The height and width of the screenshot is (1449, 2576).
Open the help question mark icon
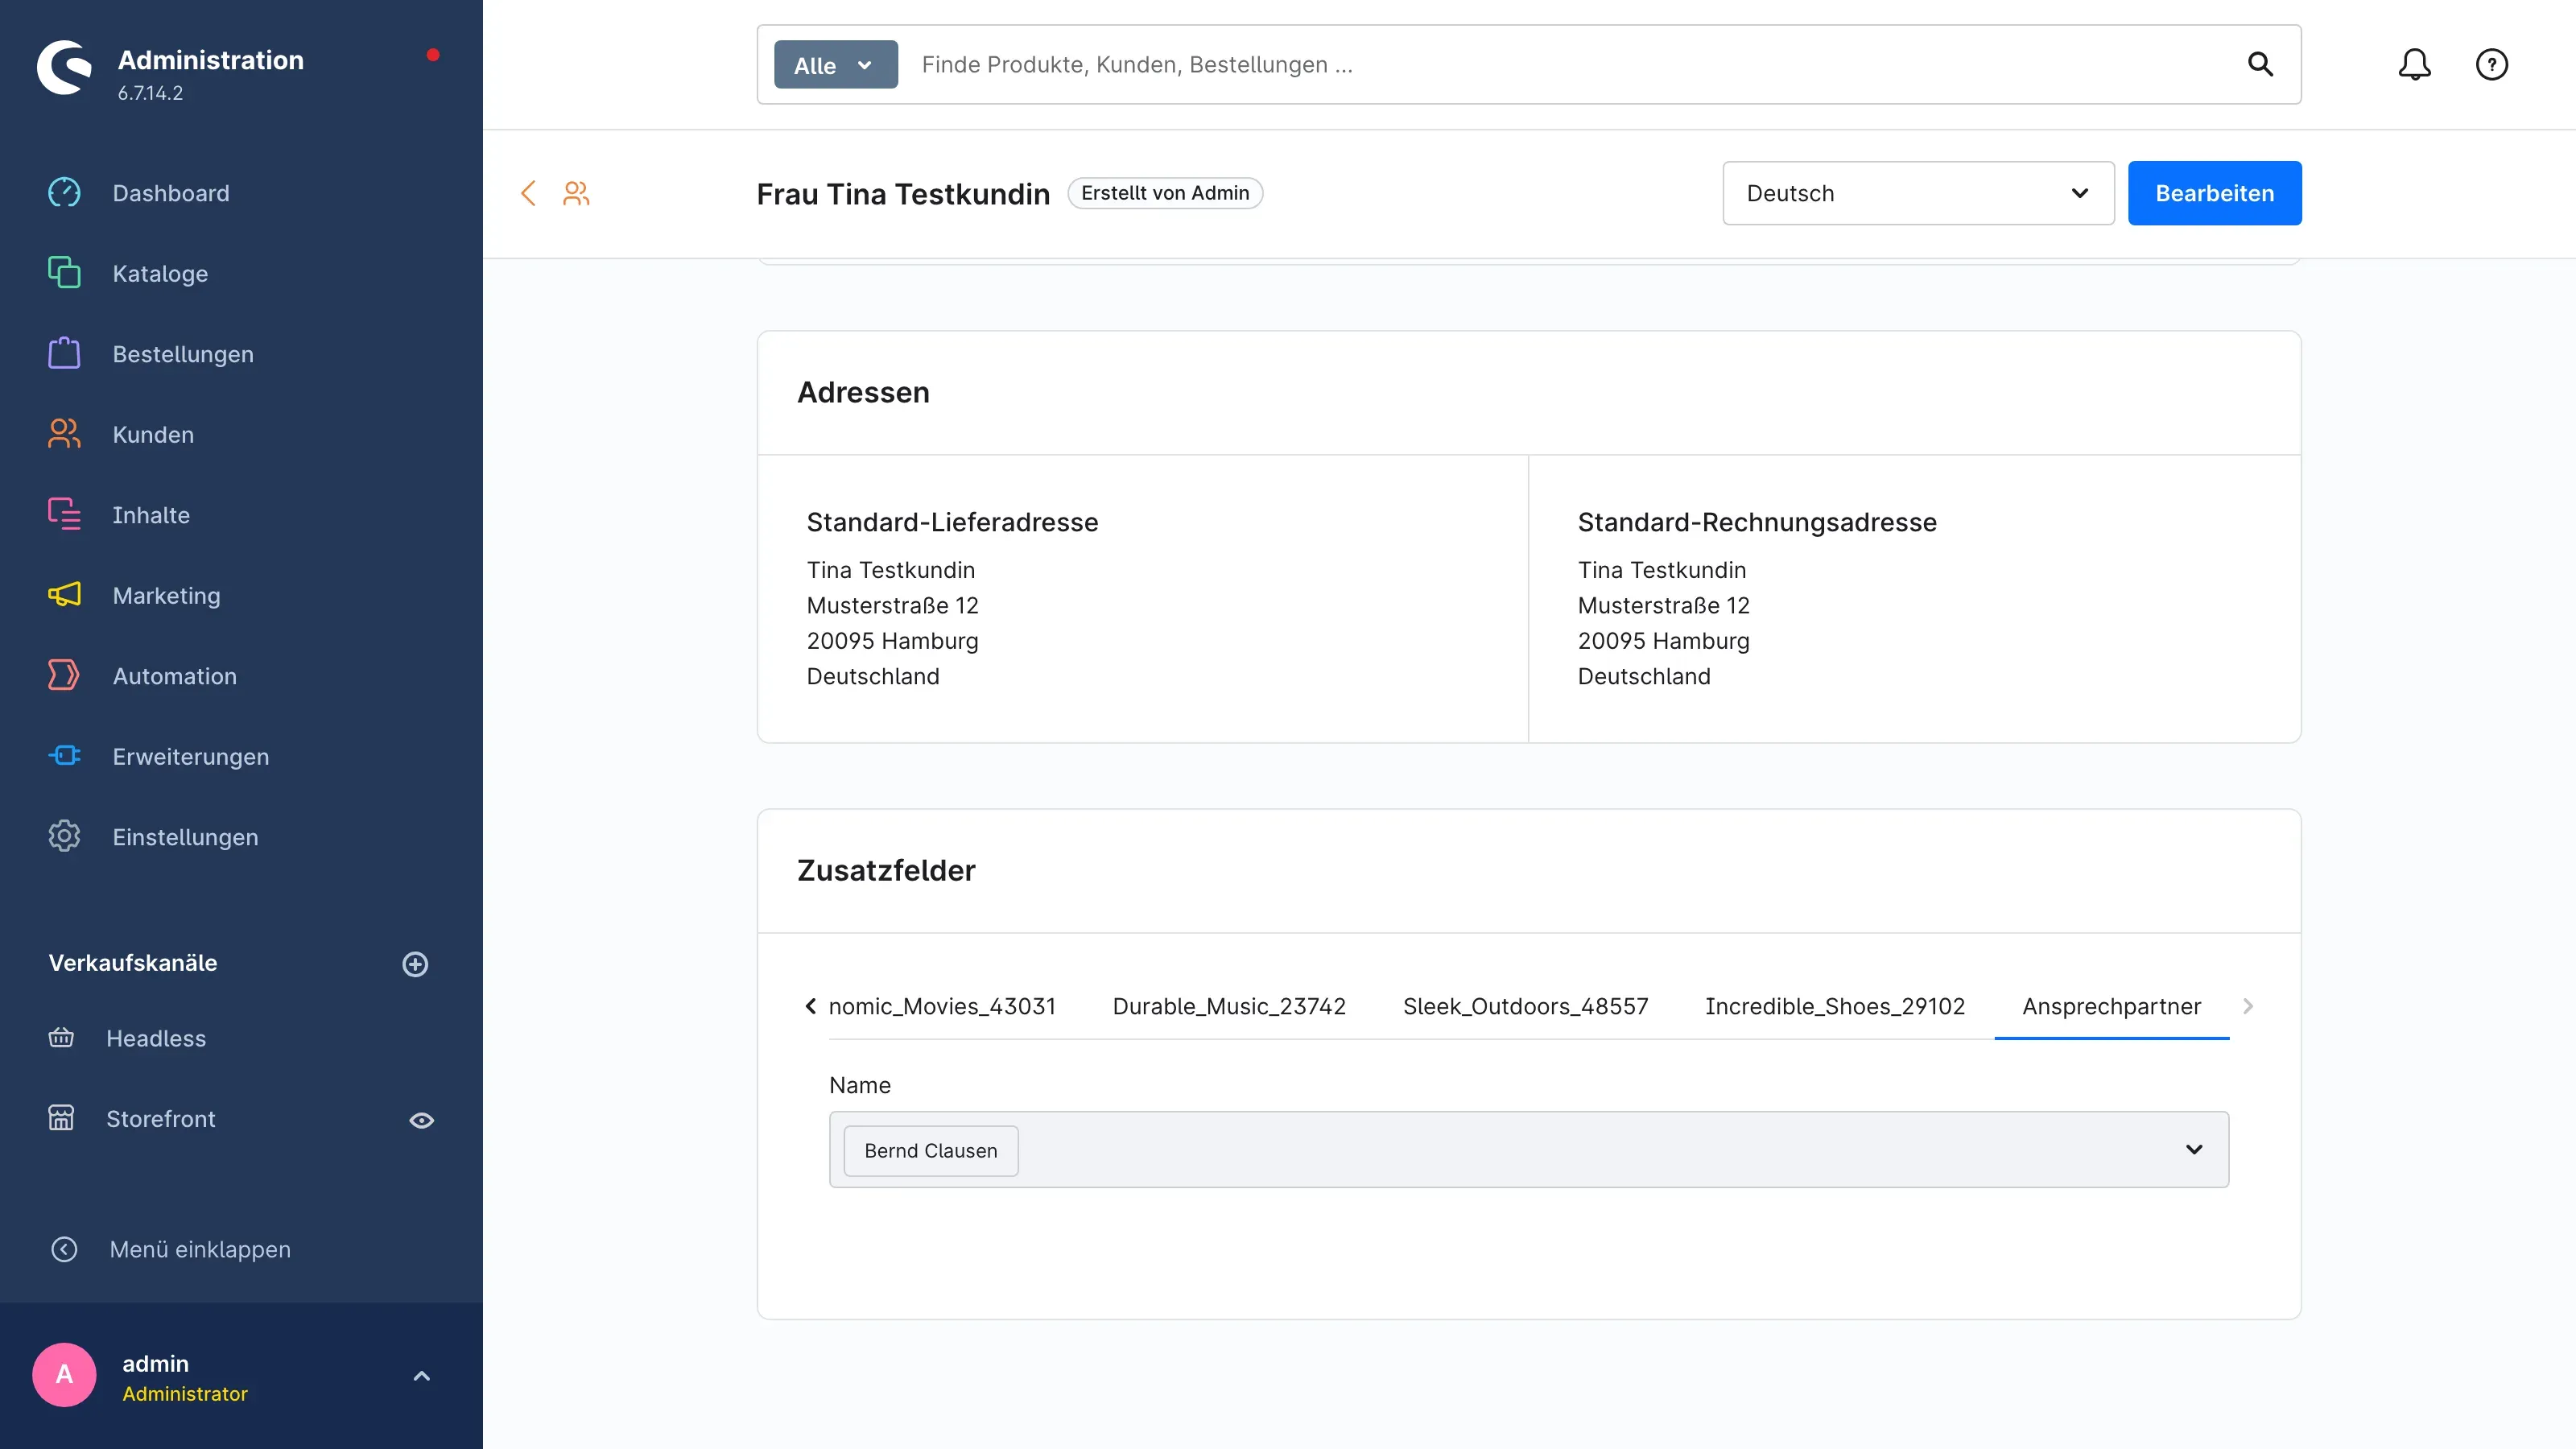tap(2491, 65)
